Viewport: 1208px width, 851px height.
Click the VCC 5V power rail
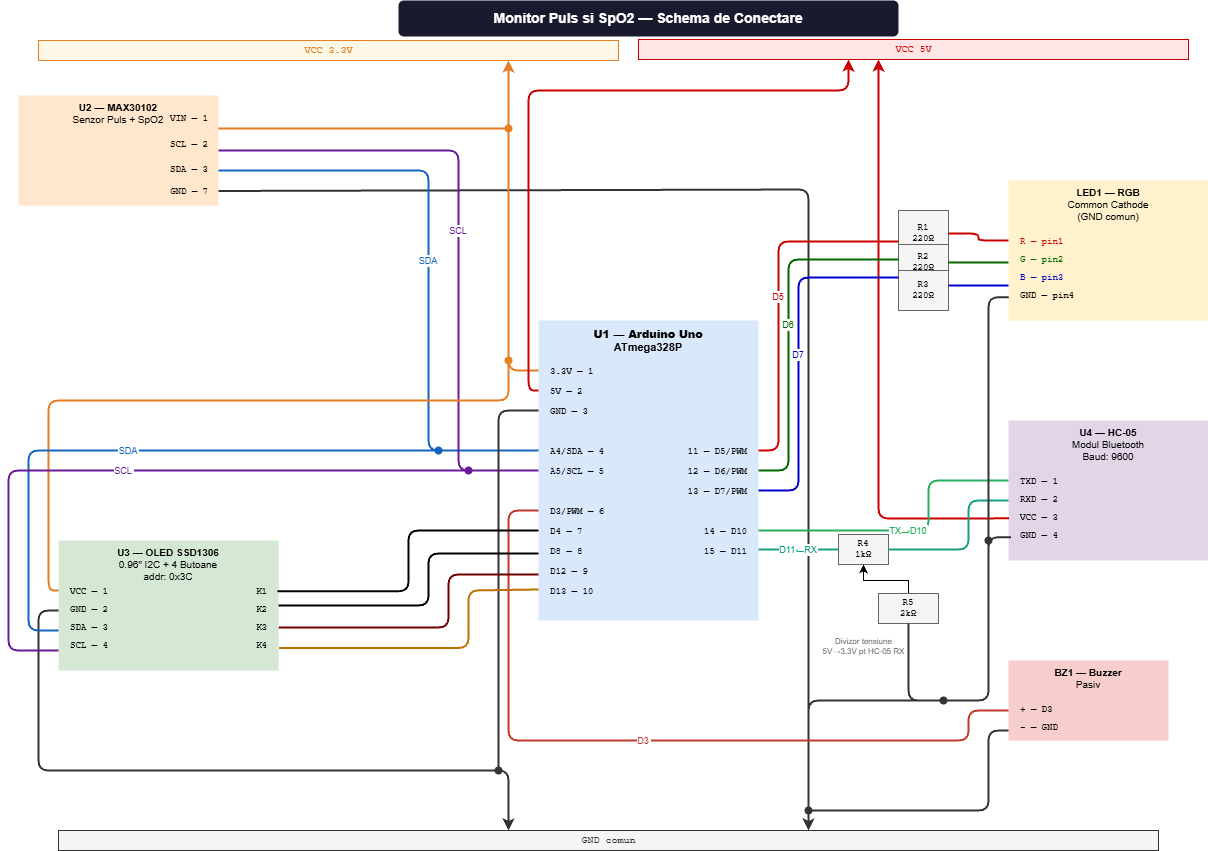pos(913,50)
